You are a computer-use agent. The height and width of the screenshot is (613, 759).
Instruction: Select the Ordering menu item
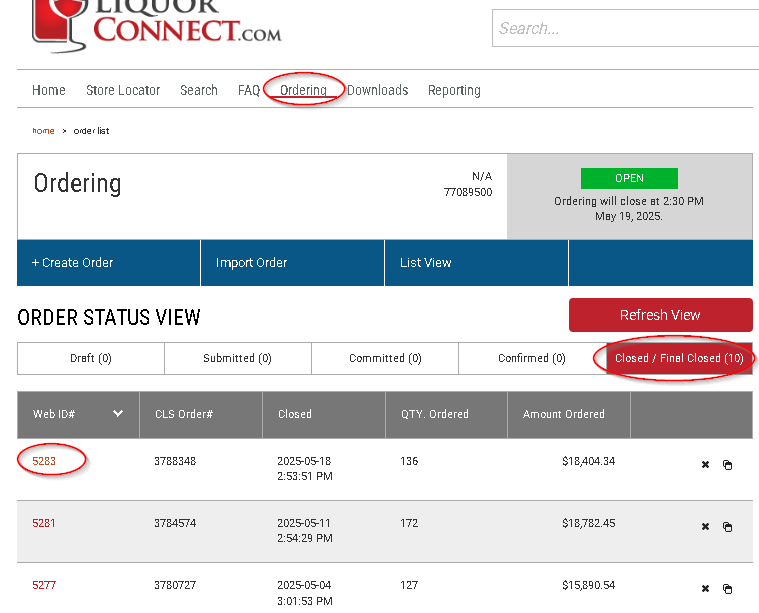(304, 90)
